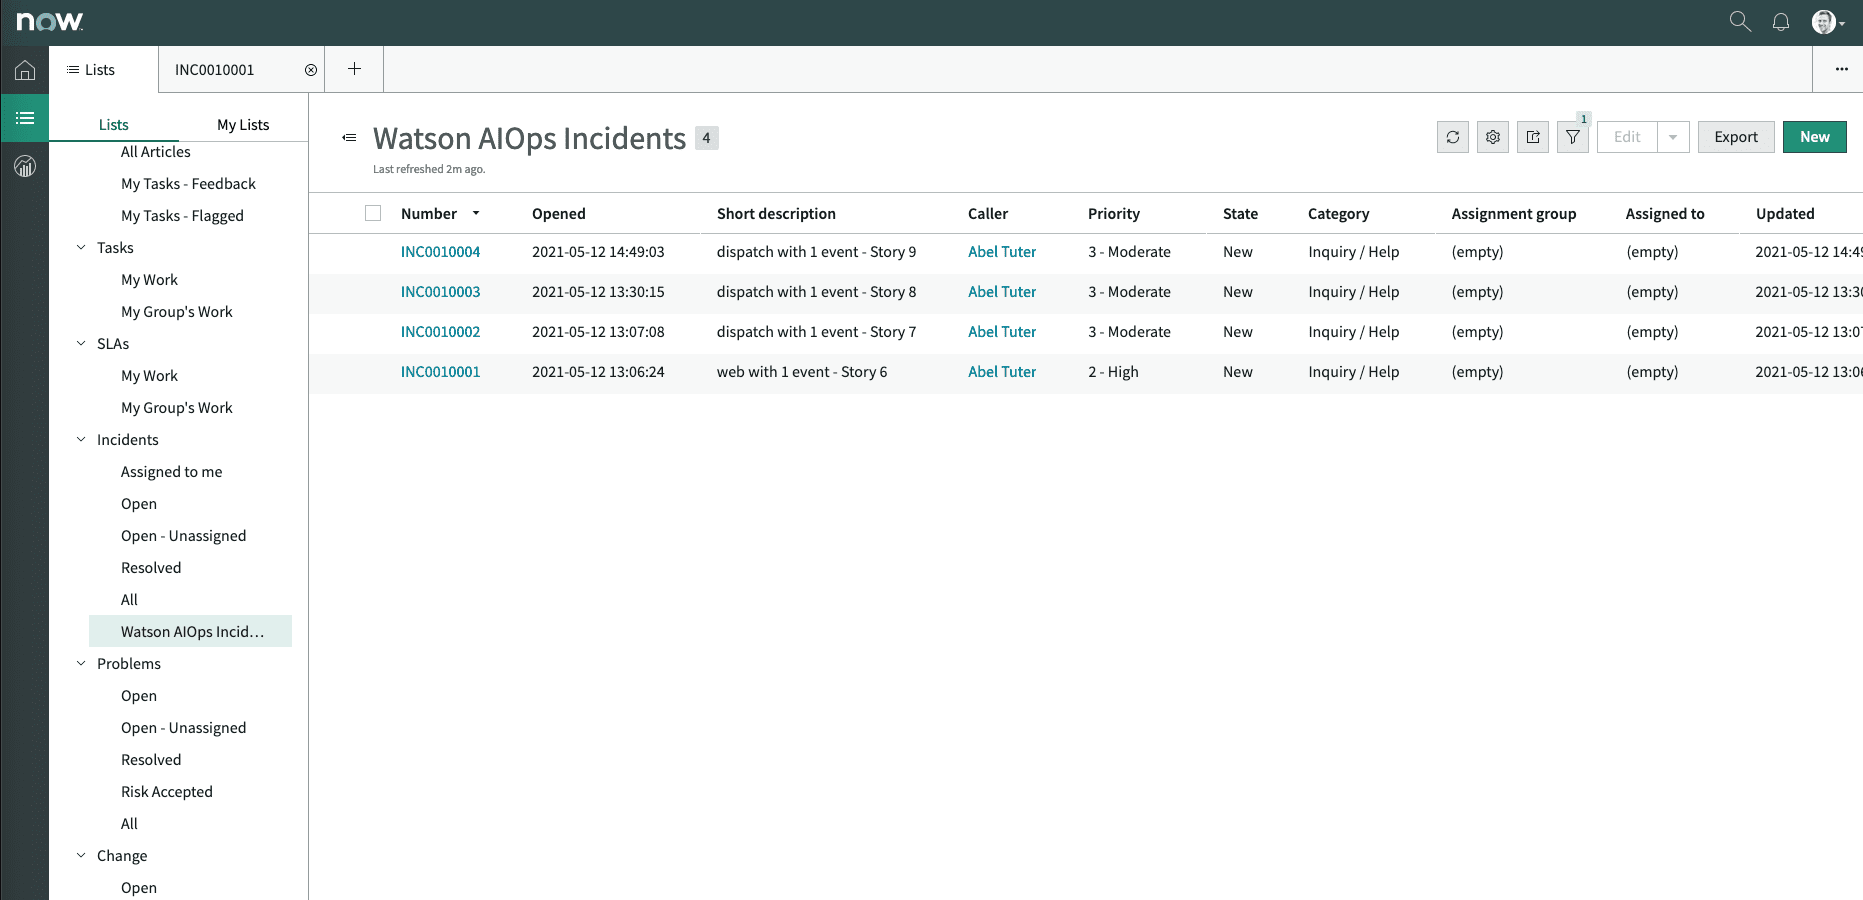Open the search magnifier icon
Screen dimensions: 1863x900
1739,21
